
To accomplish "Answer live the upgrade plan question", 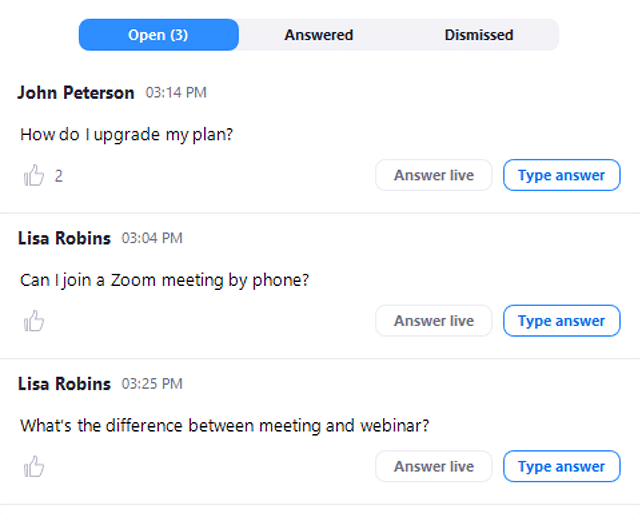I will point(433,175).
